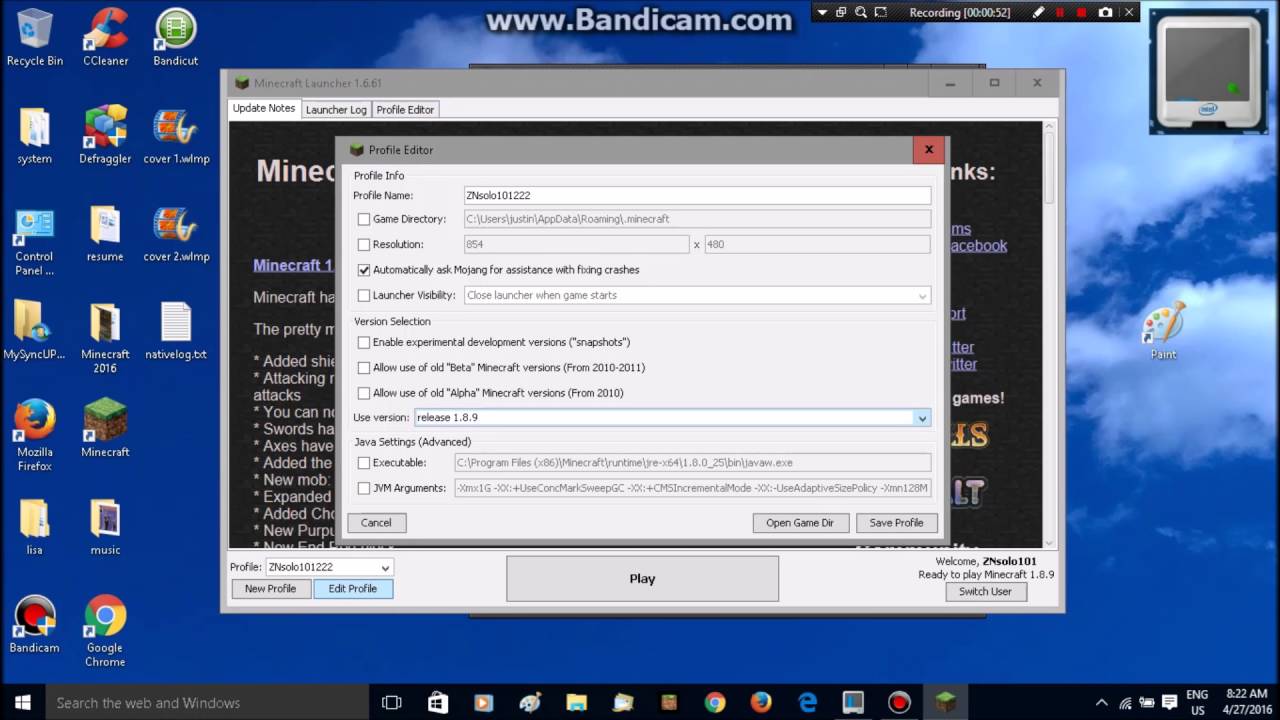This screenshot has height=720, width=1280.
Task: Allow old Beta Minecraft versions checkbox
Action: pos(364,368)
